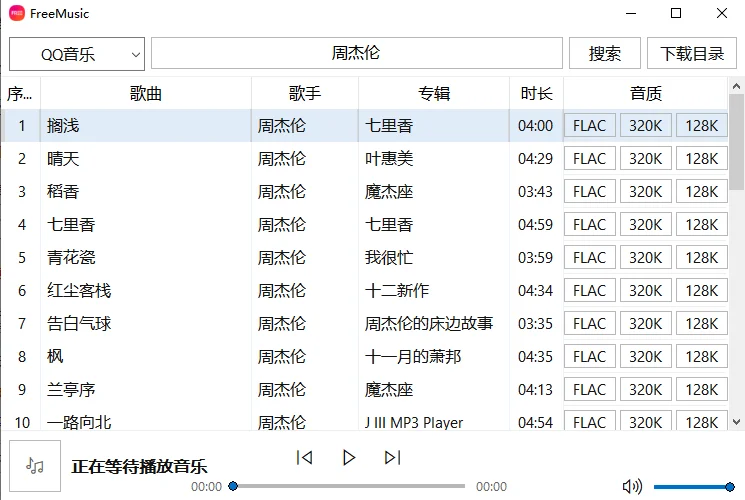Focus the search box containing 周杰伦

click(357, 53)
